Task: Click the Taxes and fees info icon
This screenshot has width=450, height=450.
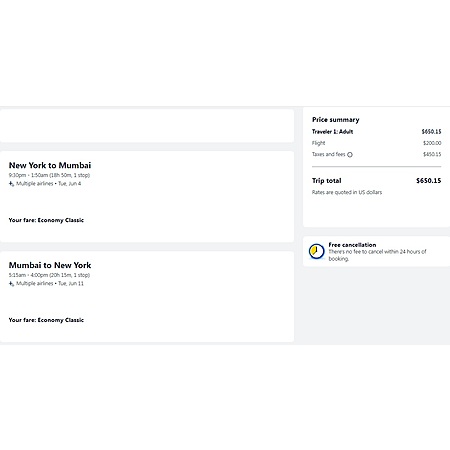Action: click(x=350, y=155)
